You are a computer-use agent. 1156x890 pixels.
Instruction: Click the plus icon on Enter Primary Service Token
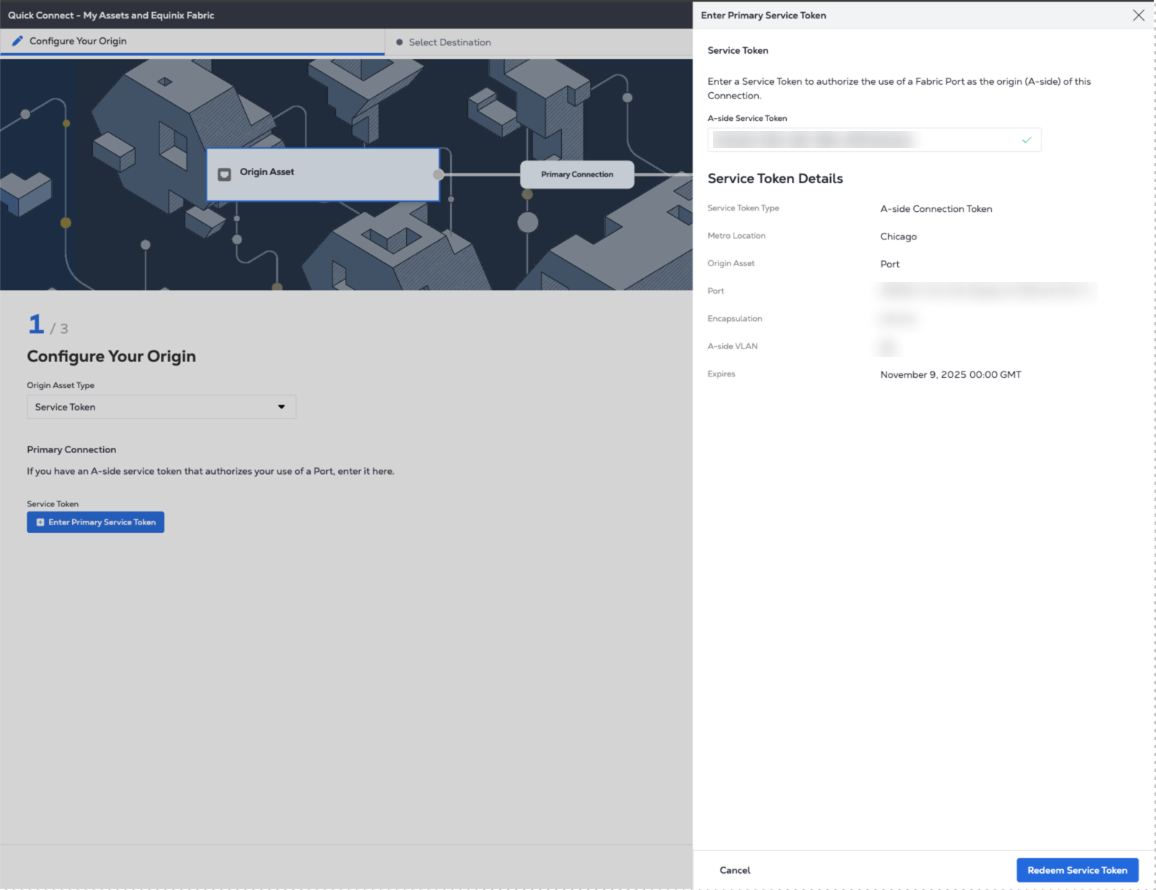[x=40, y=522]
